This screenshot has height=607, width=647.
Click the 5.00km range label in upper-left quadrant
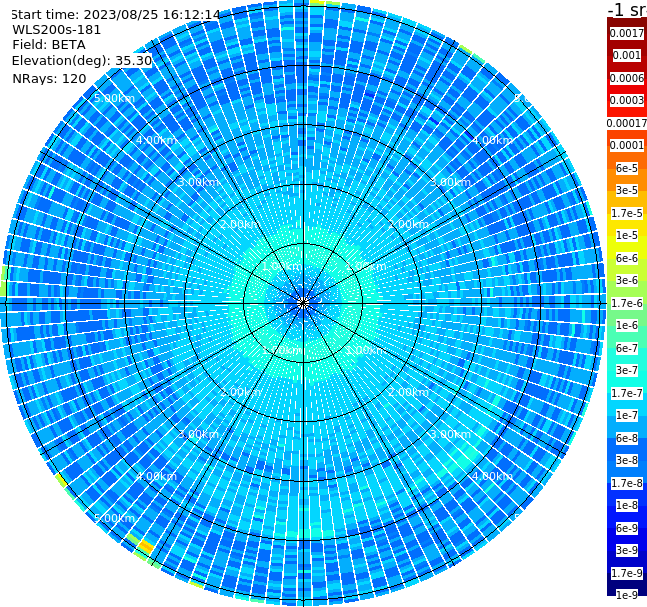114,98
